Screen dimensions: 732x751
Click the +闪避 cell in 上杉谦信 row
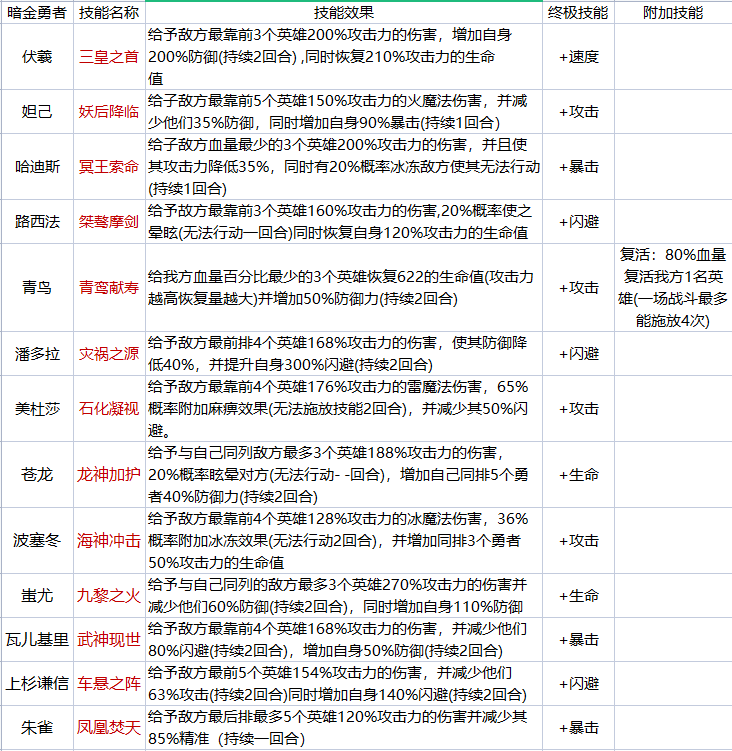tap(578, 683)
